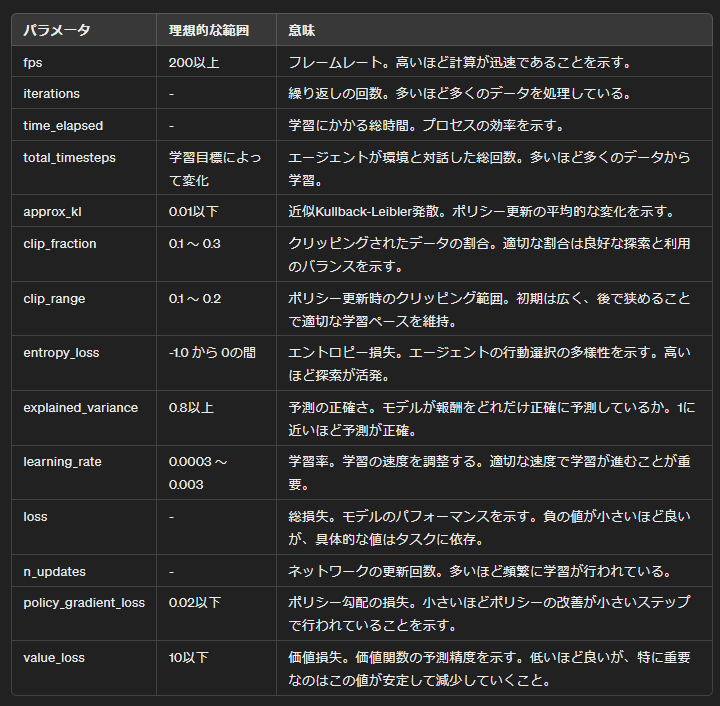Click the エントロピー損失 description text
Viewport: 720px width, 706px height.
pos(489,364)
